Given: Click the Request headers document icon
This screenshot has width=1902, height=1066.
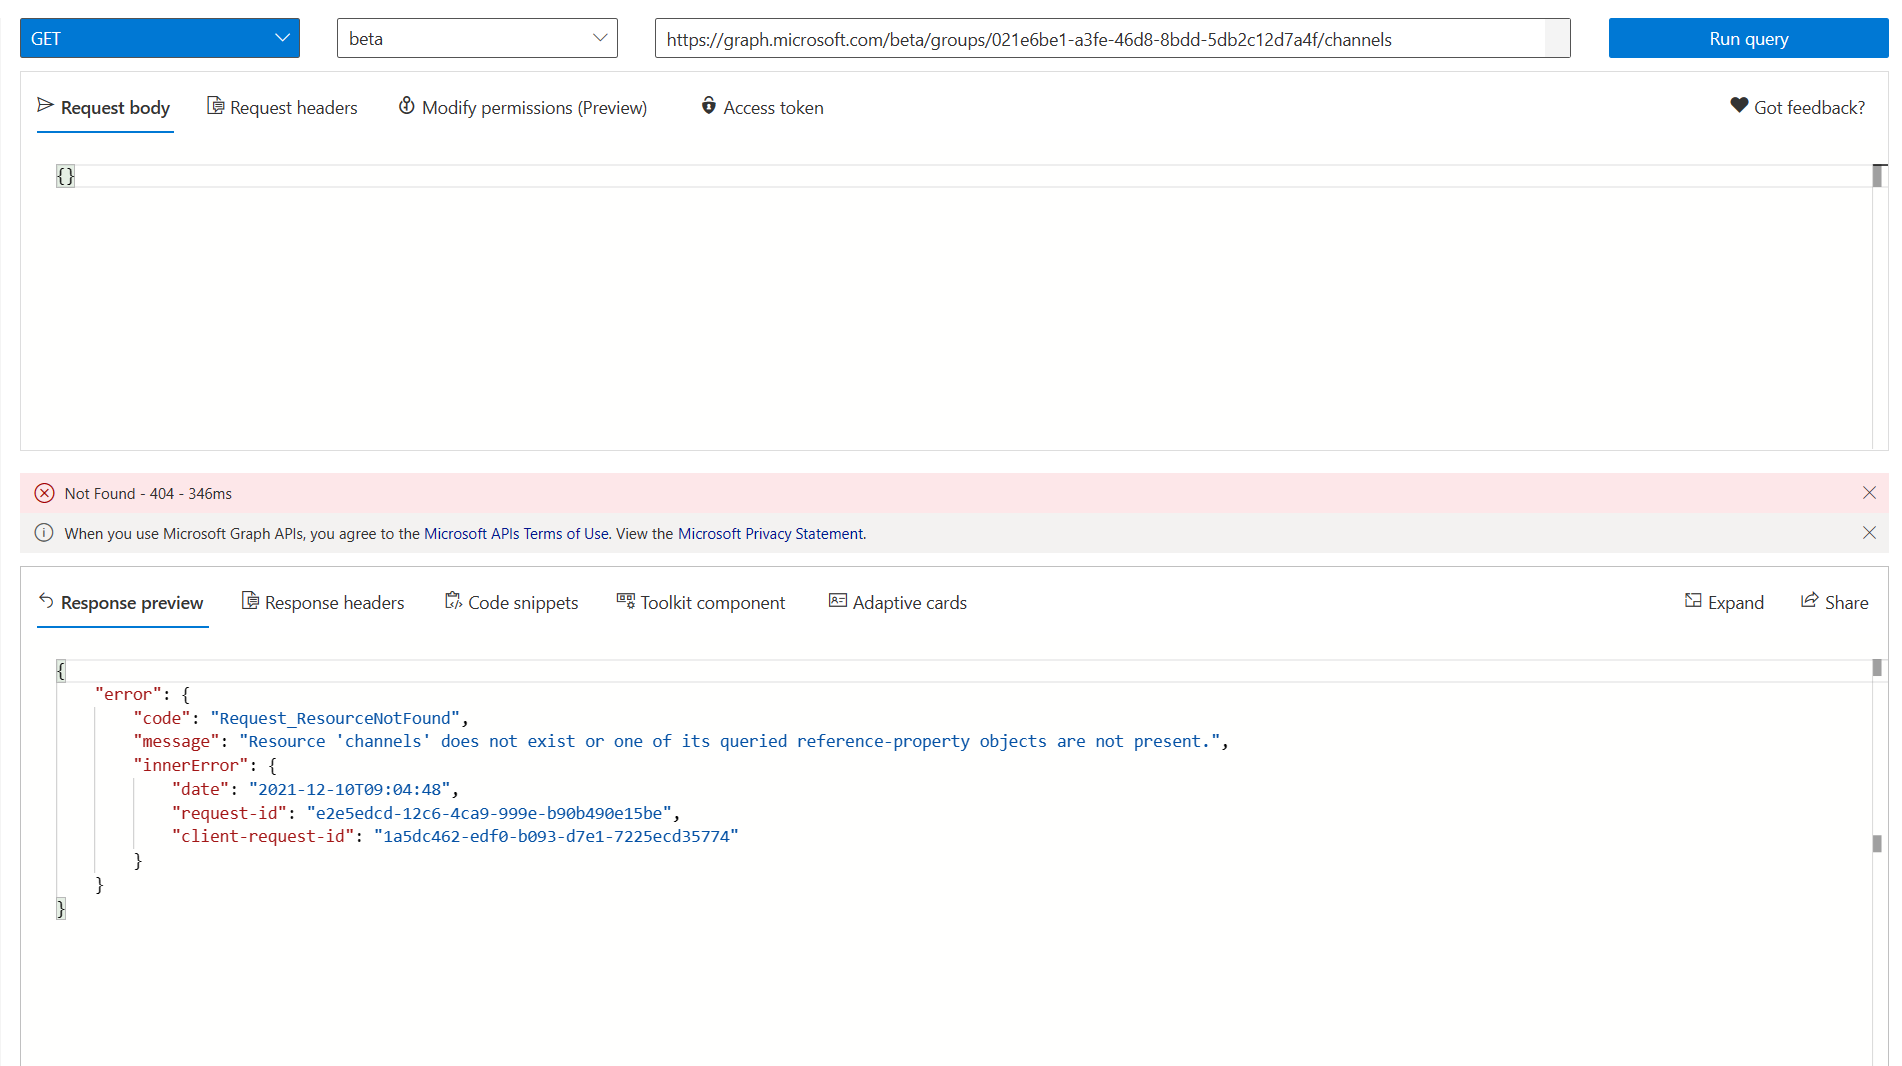Looking at the screenshot, I should click(x=215, y=105).
